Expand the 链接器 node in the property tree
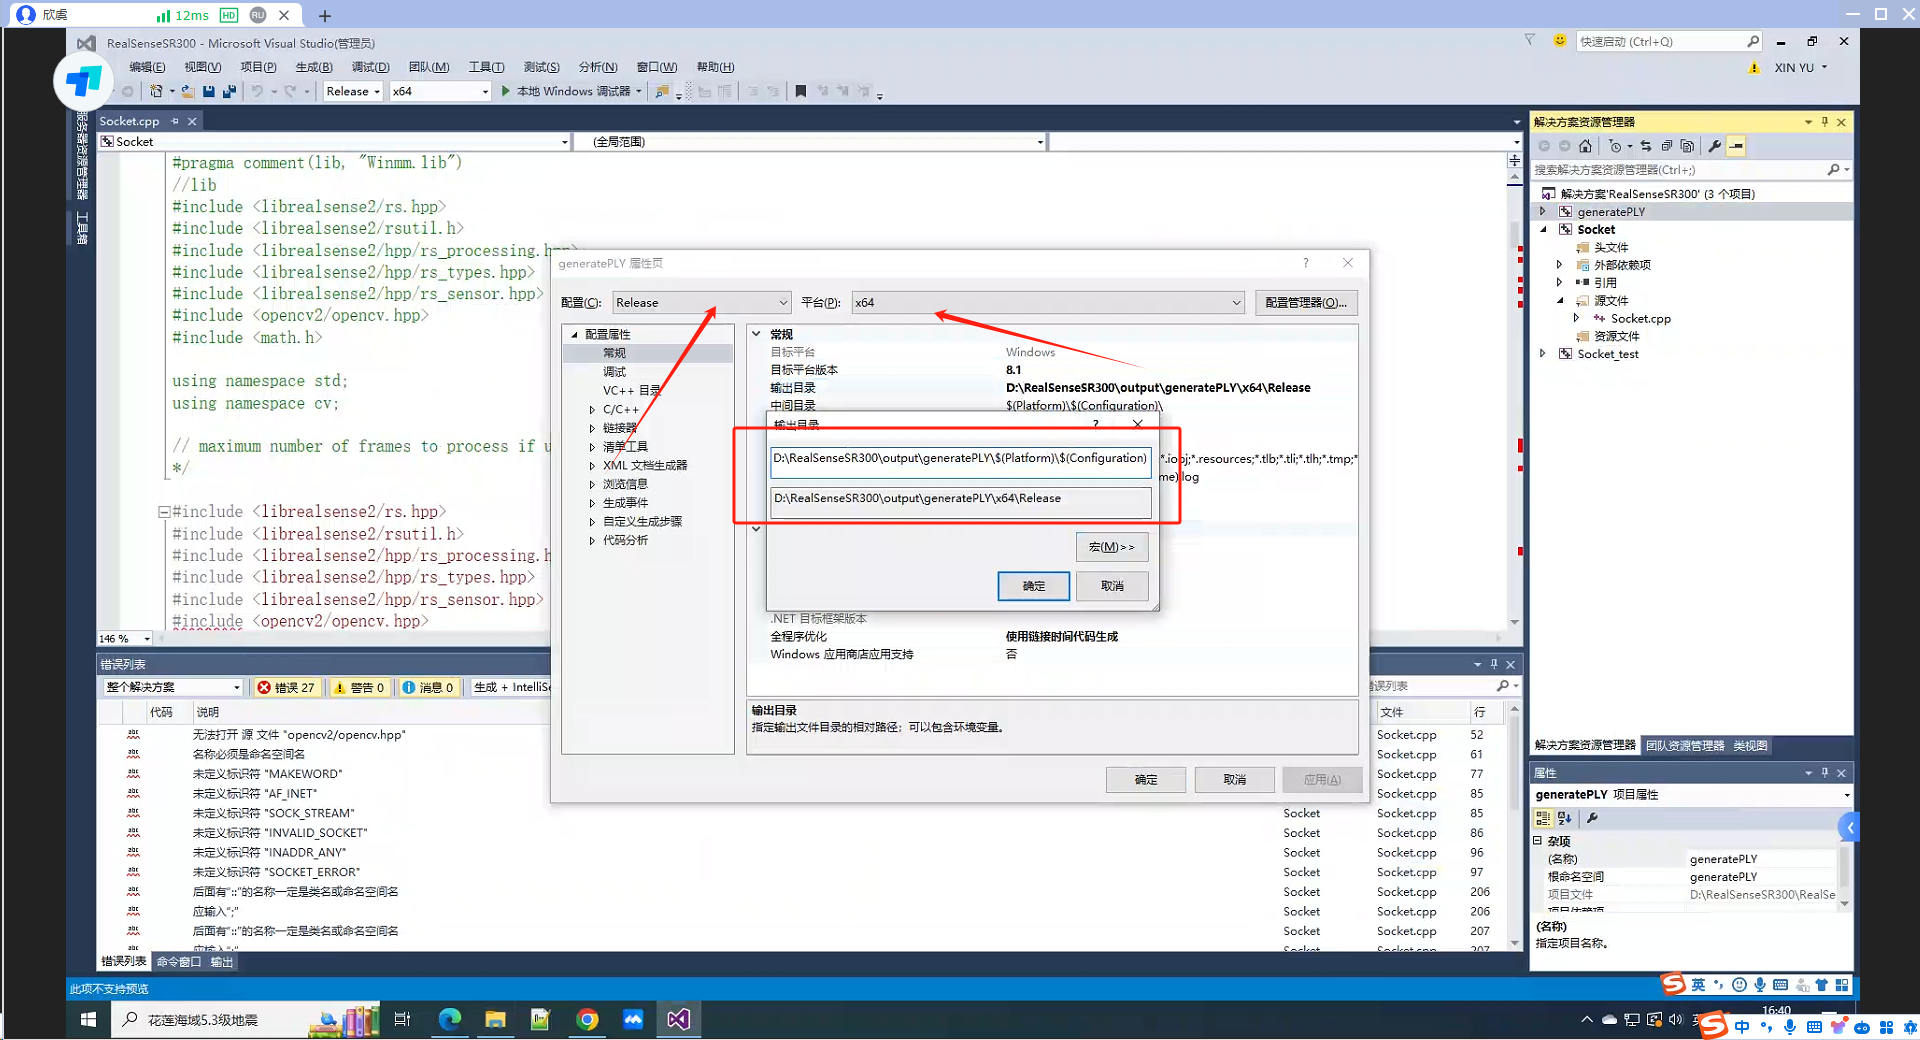The height and width of the screenshot is (1040, 1920). [592, 428]
